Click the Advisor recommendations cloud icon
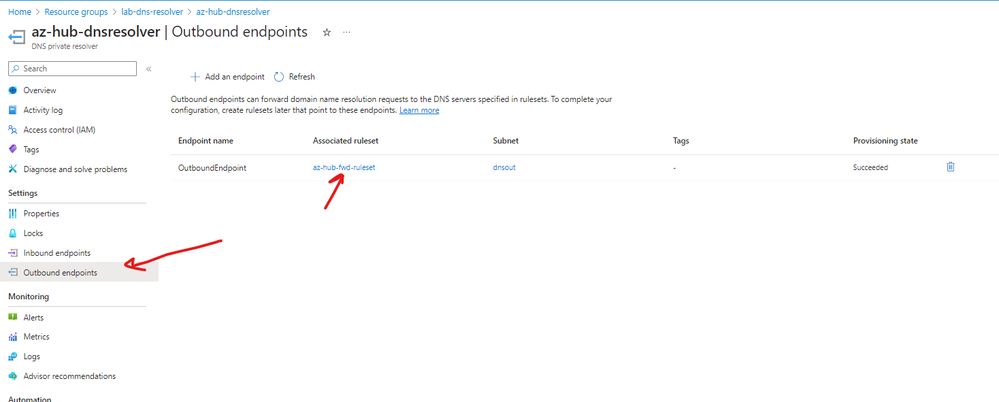 click(x=13, y=376)
